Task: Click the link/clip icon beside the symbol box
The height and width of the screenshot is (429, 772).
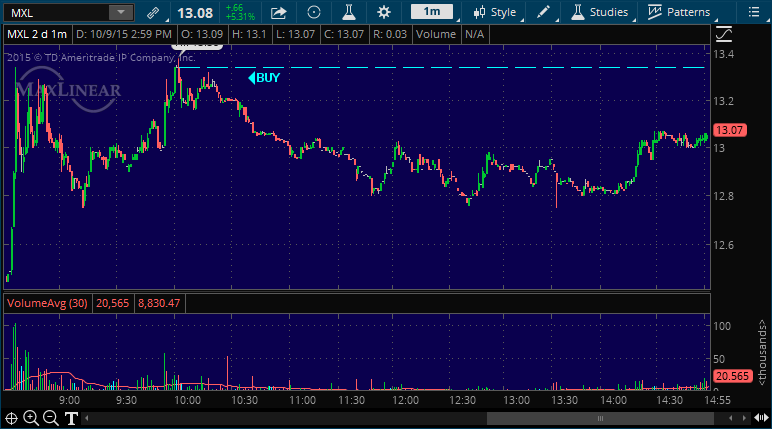Action: pyautogui.click(x=152, y=13)
